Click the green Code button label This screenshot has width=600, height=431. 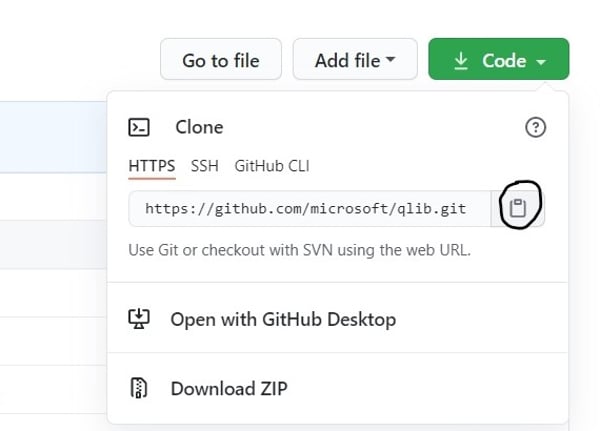503,61
